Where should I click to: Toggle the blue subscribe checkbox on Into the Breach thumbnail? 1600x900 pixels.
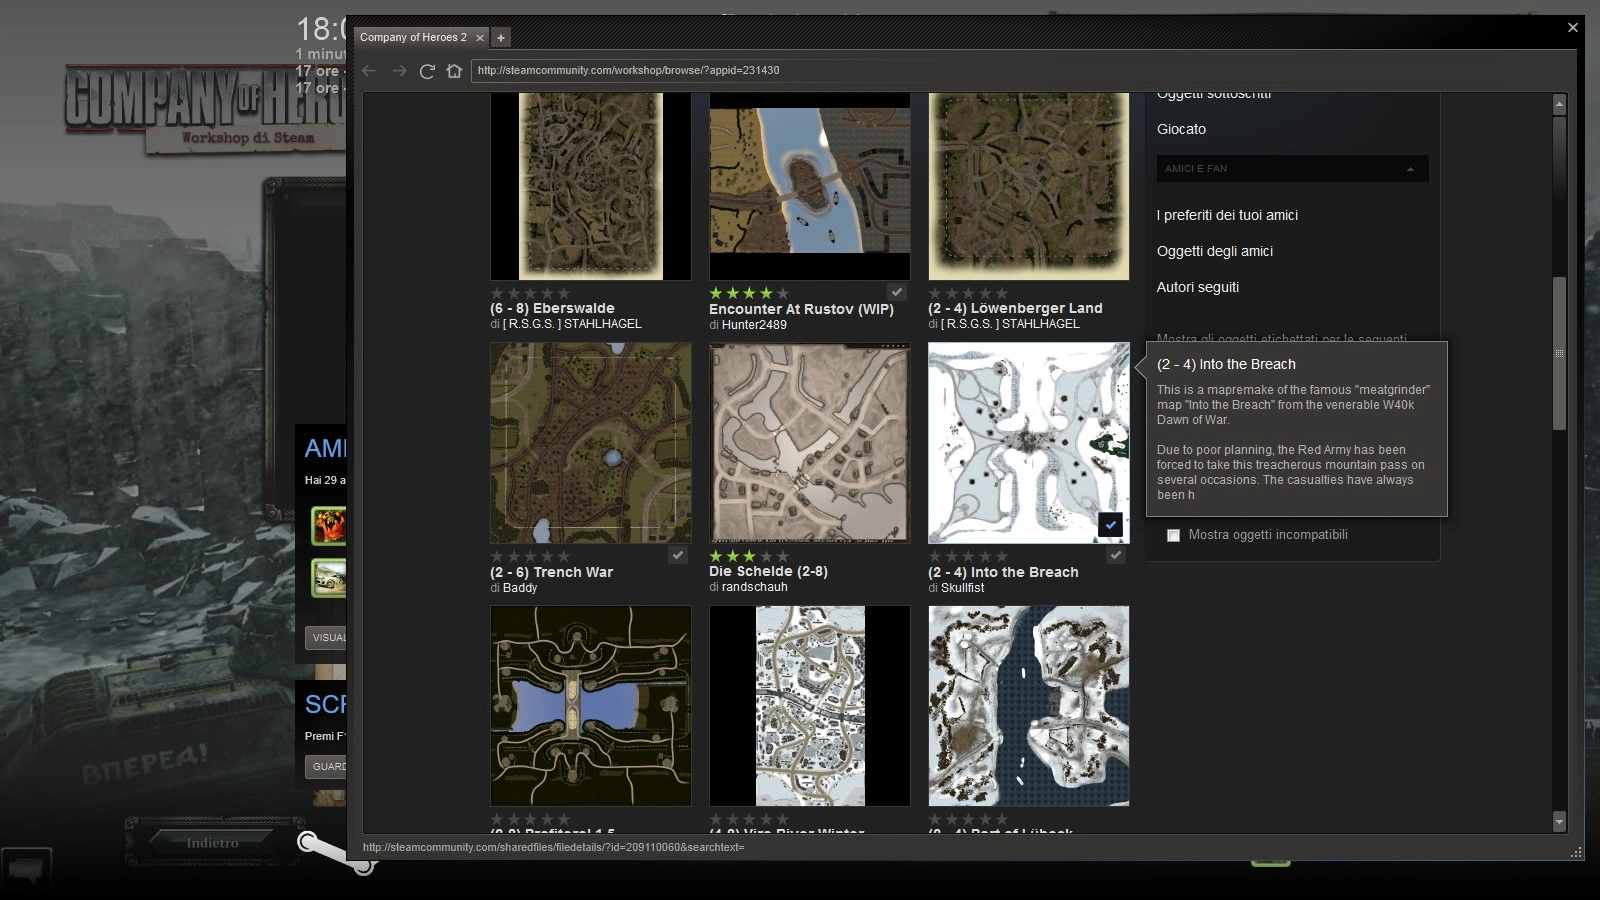point(1110,524)
